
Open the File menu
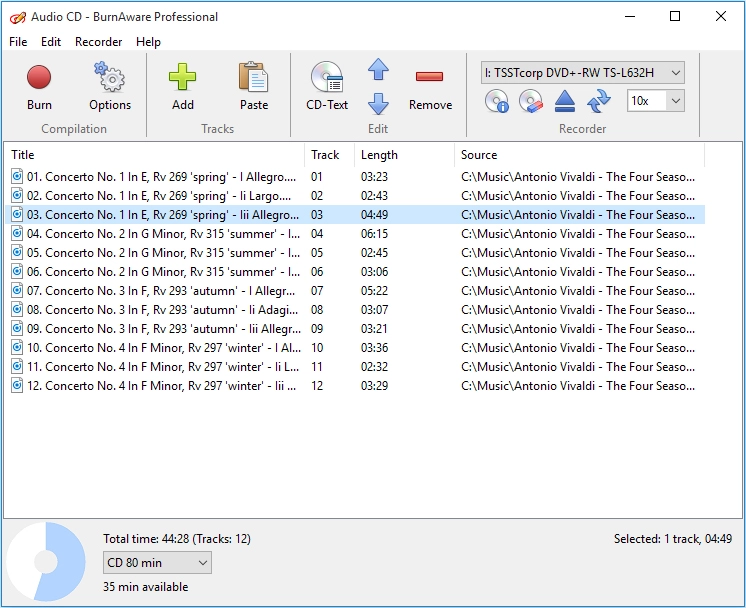pos(18,42)
